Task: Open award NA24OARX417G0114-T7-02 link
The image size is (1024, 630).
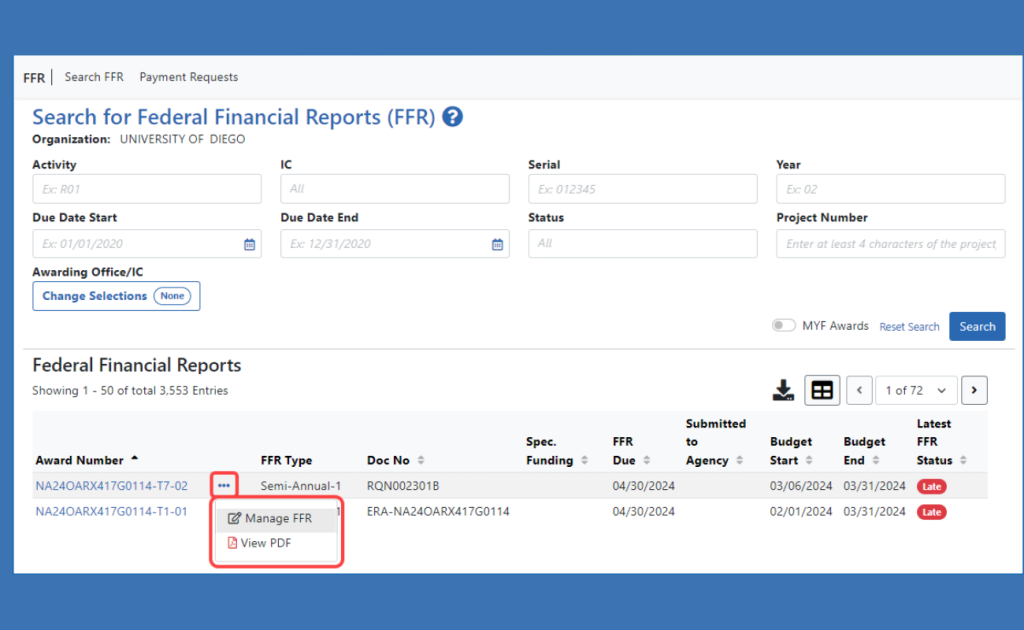Action: pyautogui.click(x=112, y=486)
